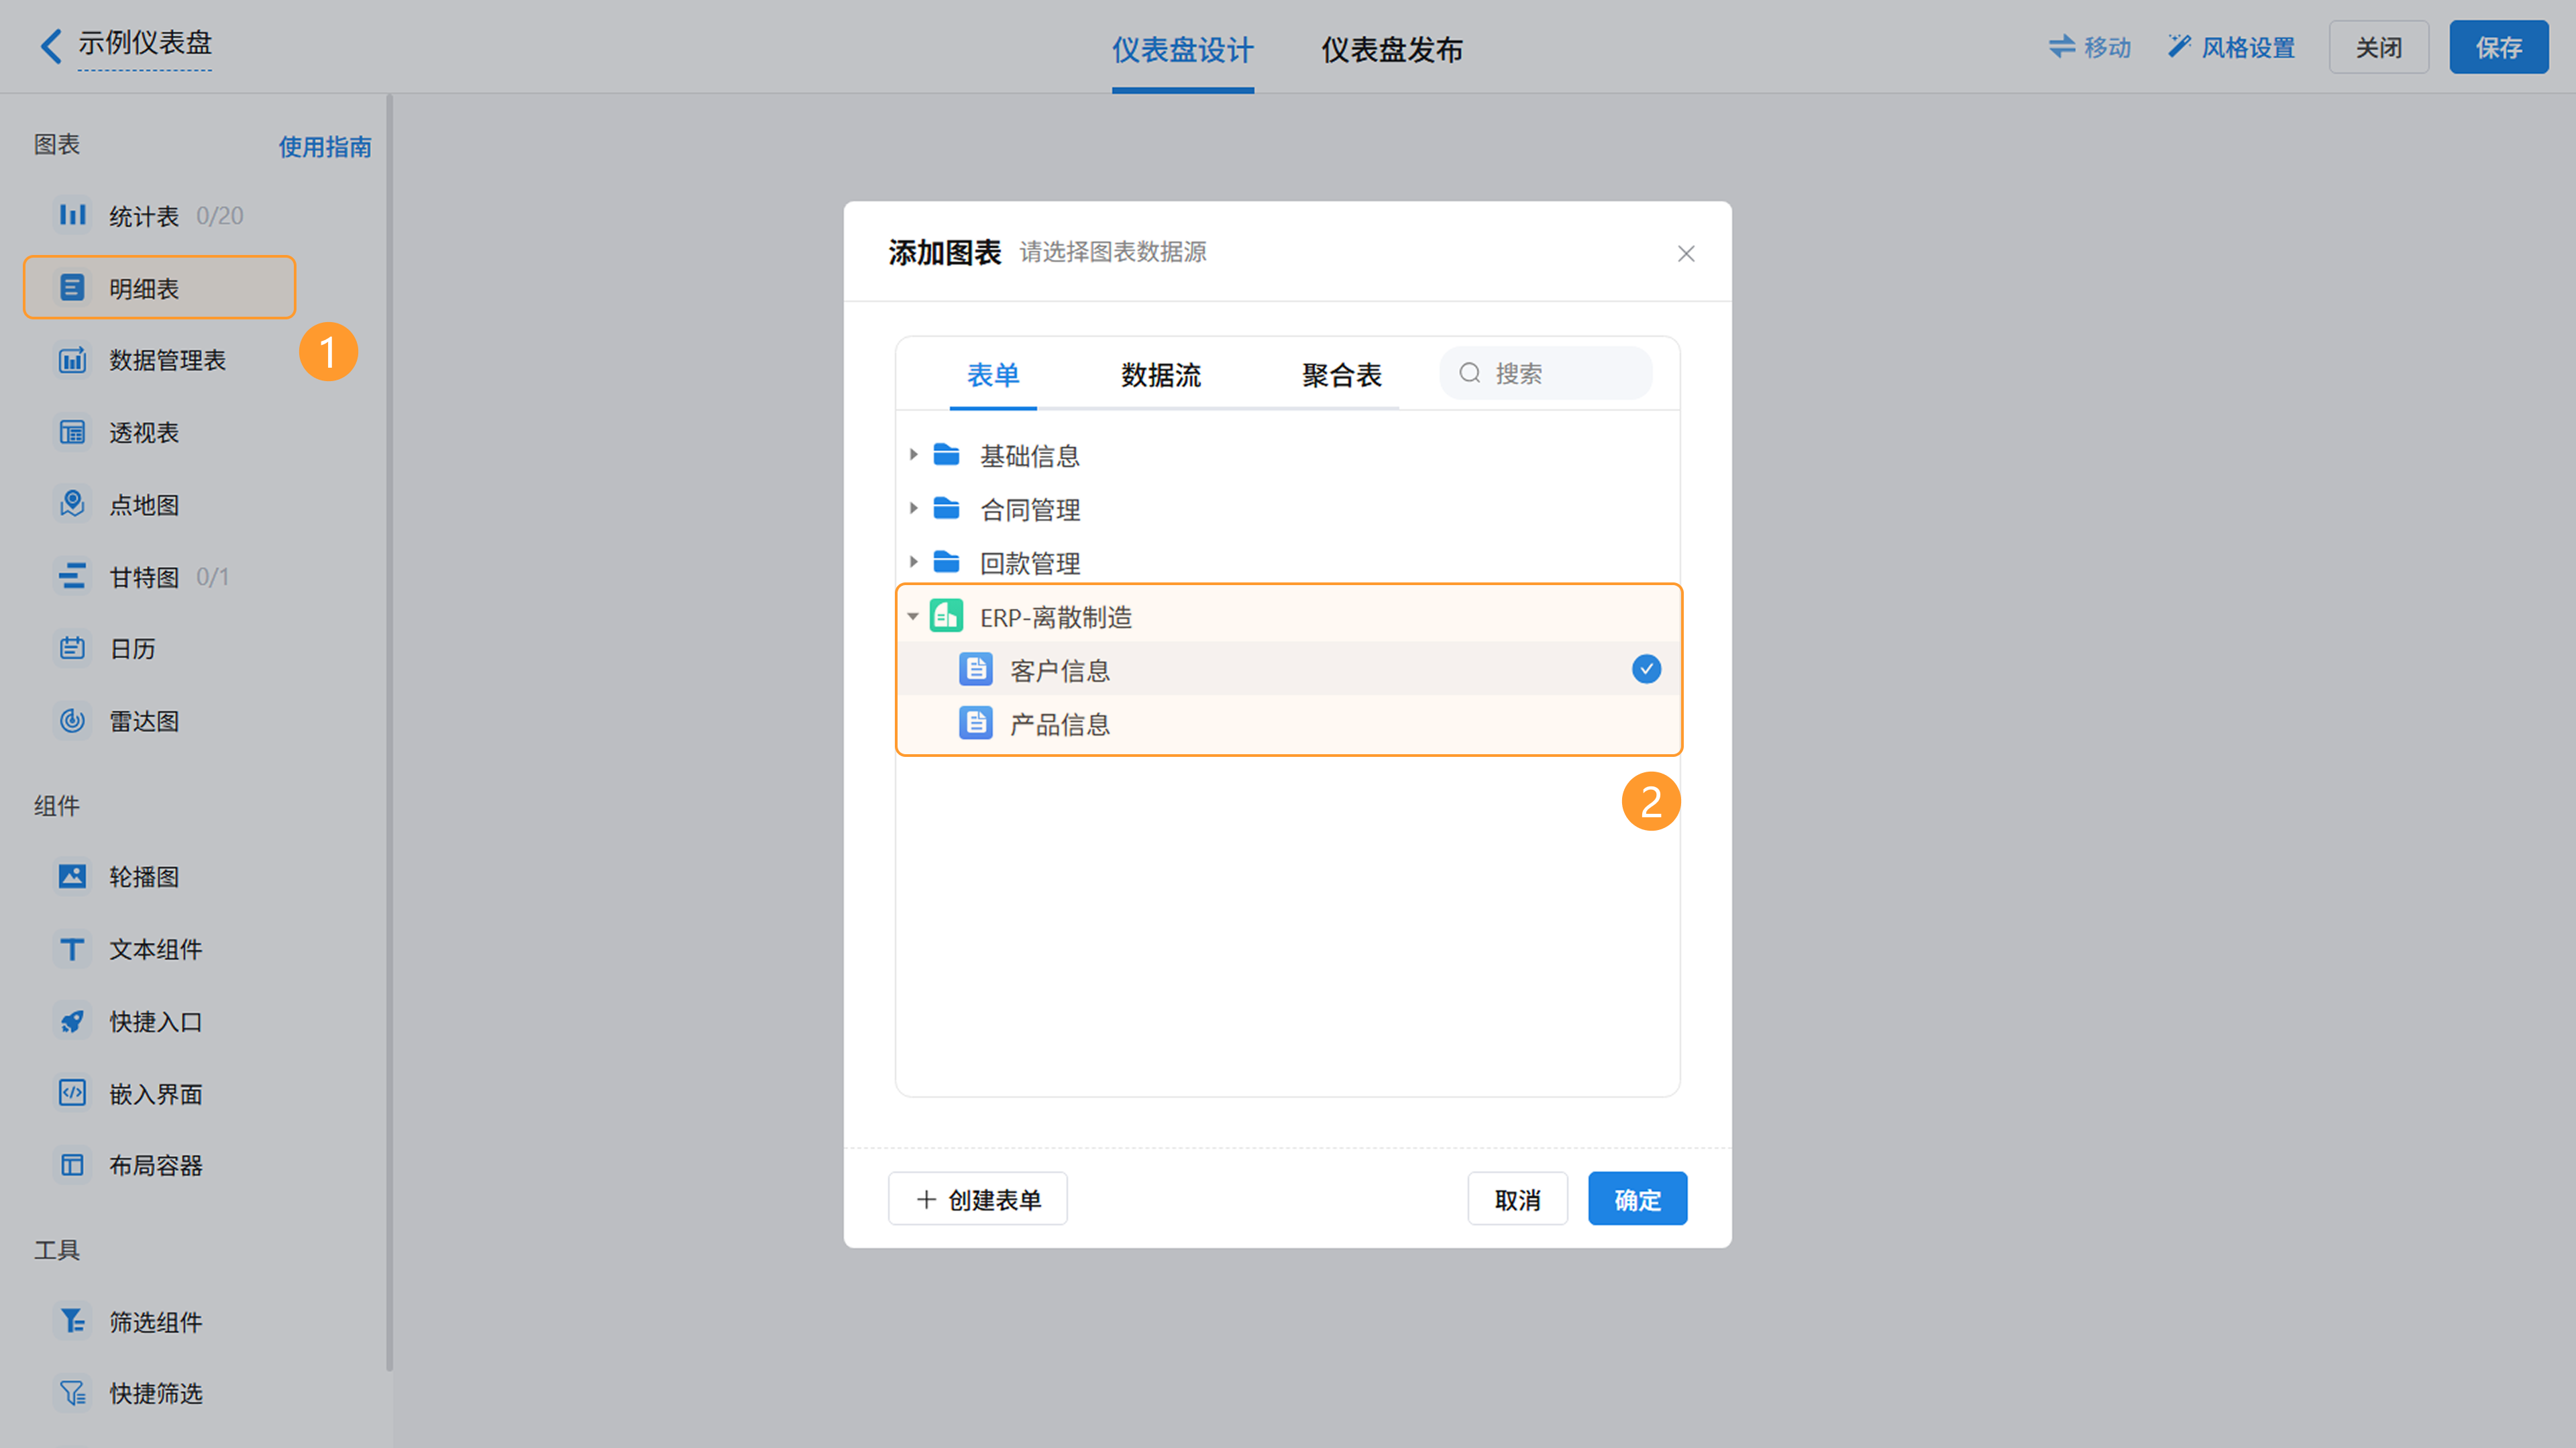The image size is (2576, 1448).
Task: Select the 甘特图 Gantt chart icon
Action: 72,576
